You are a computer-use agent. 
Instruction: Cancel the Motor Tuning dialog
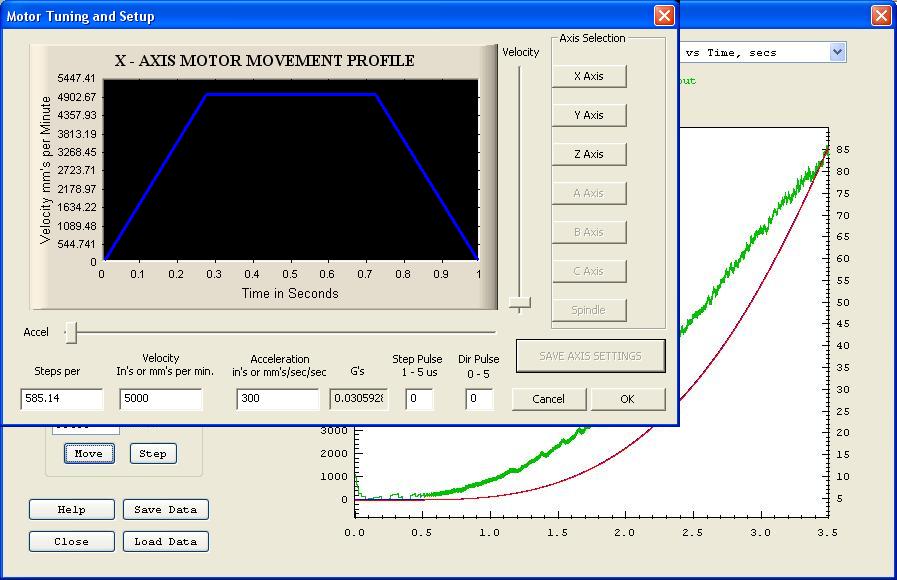coord(548,399)
